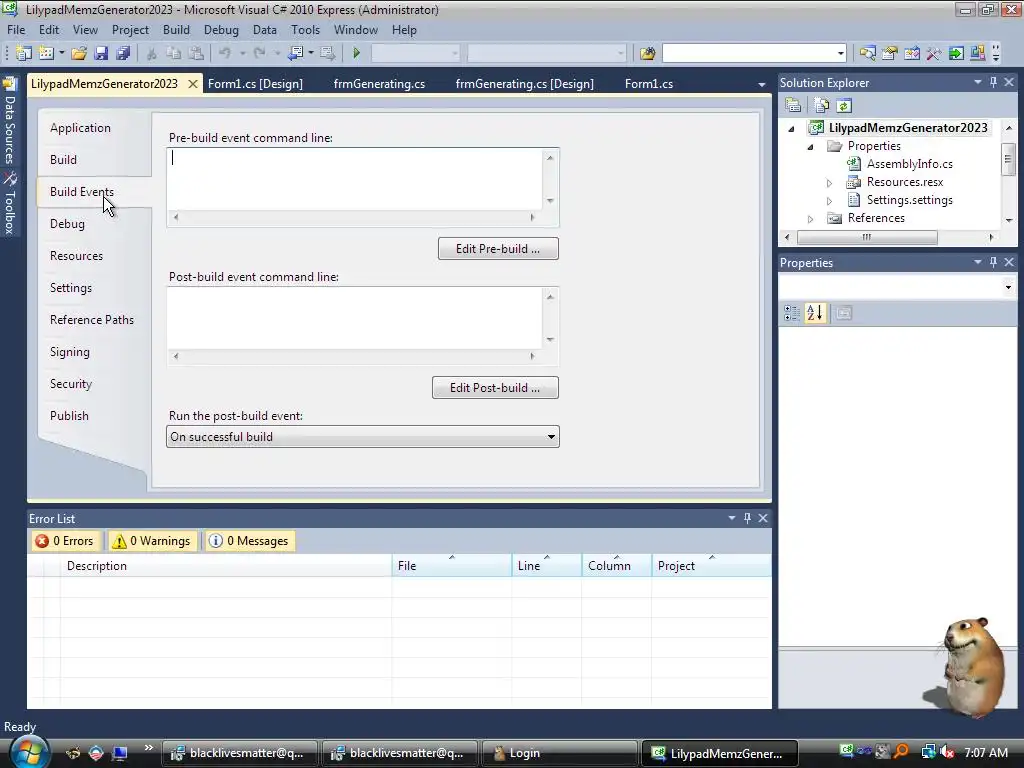Switch to the Form1.cs [Design] tab
The width and height of the screenshot is (1024, 768).
point(255,84)
